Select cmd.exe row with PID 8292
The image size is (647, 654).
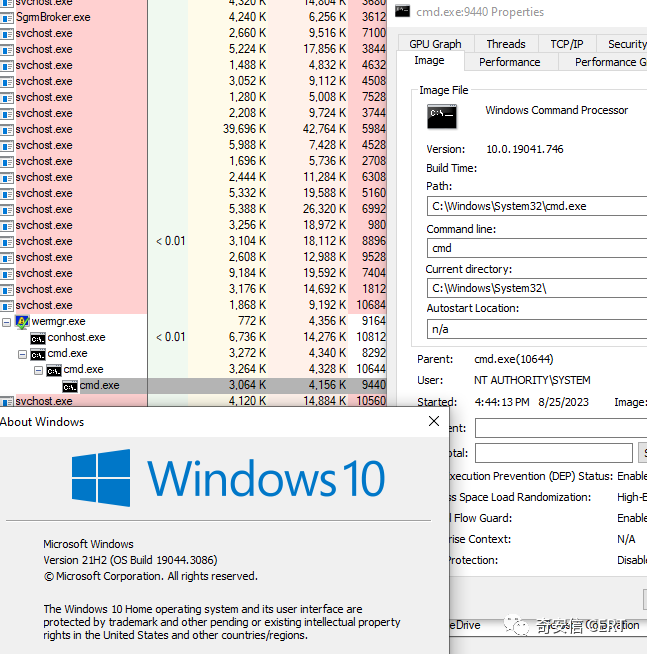pyautogui.click(x=193, y=354)
